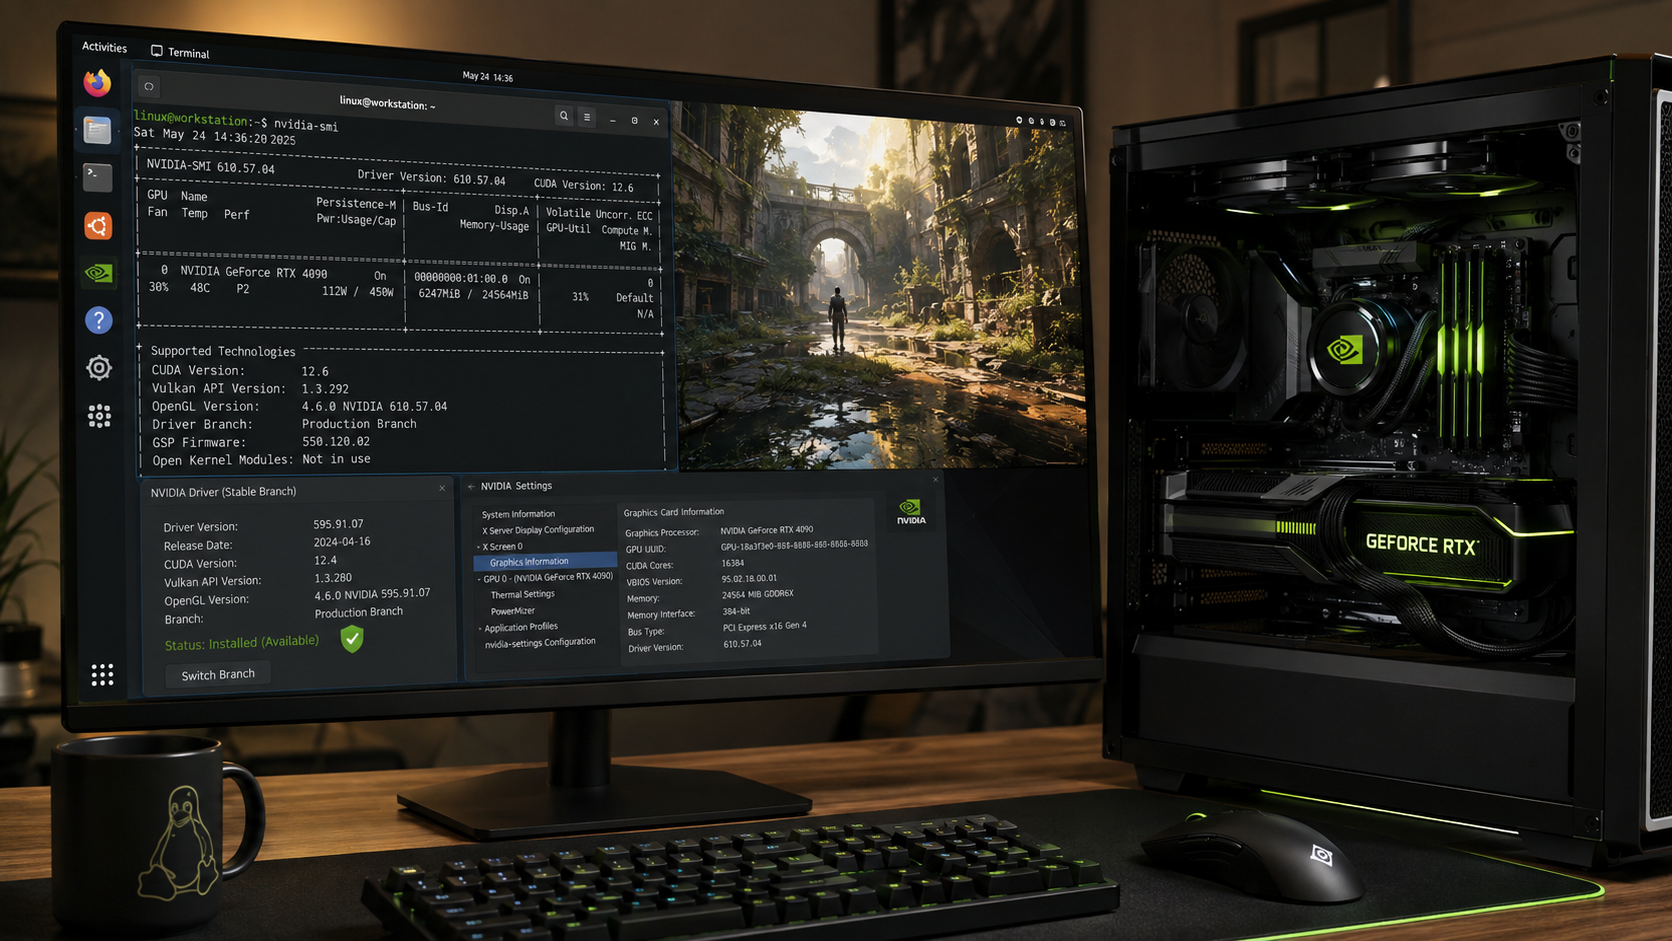
Task: Click the new tab button in Terminal header
Action: click(149, 86)
